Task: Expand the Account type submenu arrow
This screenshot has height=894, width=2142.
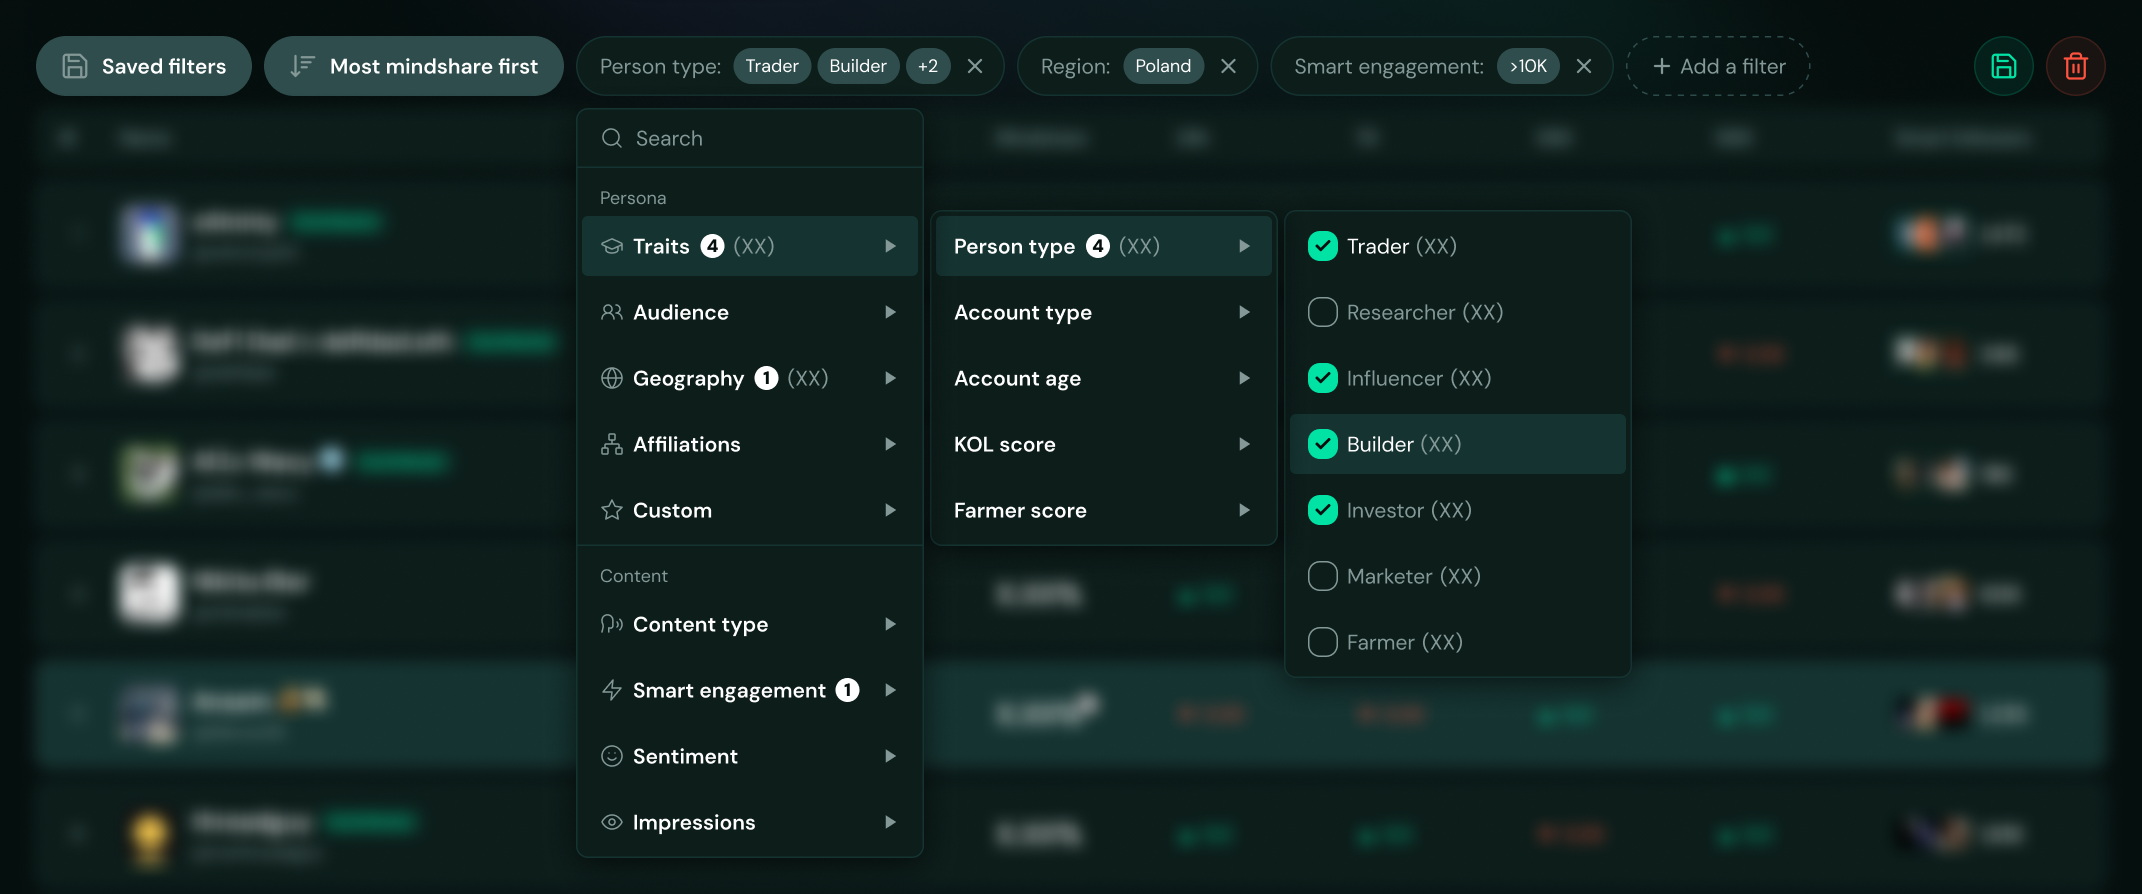Action: pos(1244,312)
